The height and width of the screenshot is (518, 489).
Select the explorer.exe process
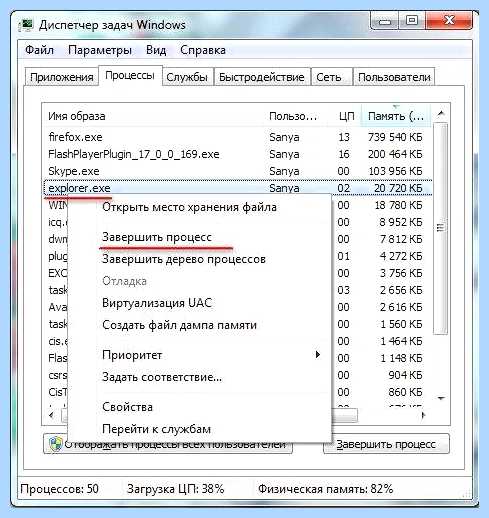pos(238,188)
